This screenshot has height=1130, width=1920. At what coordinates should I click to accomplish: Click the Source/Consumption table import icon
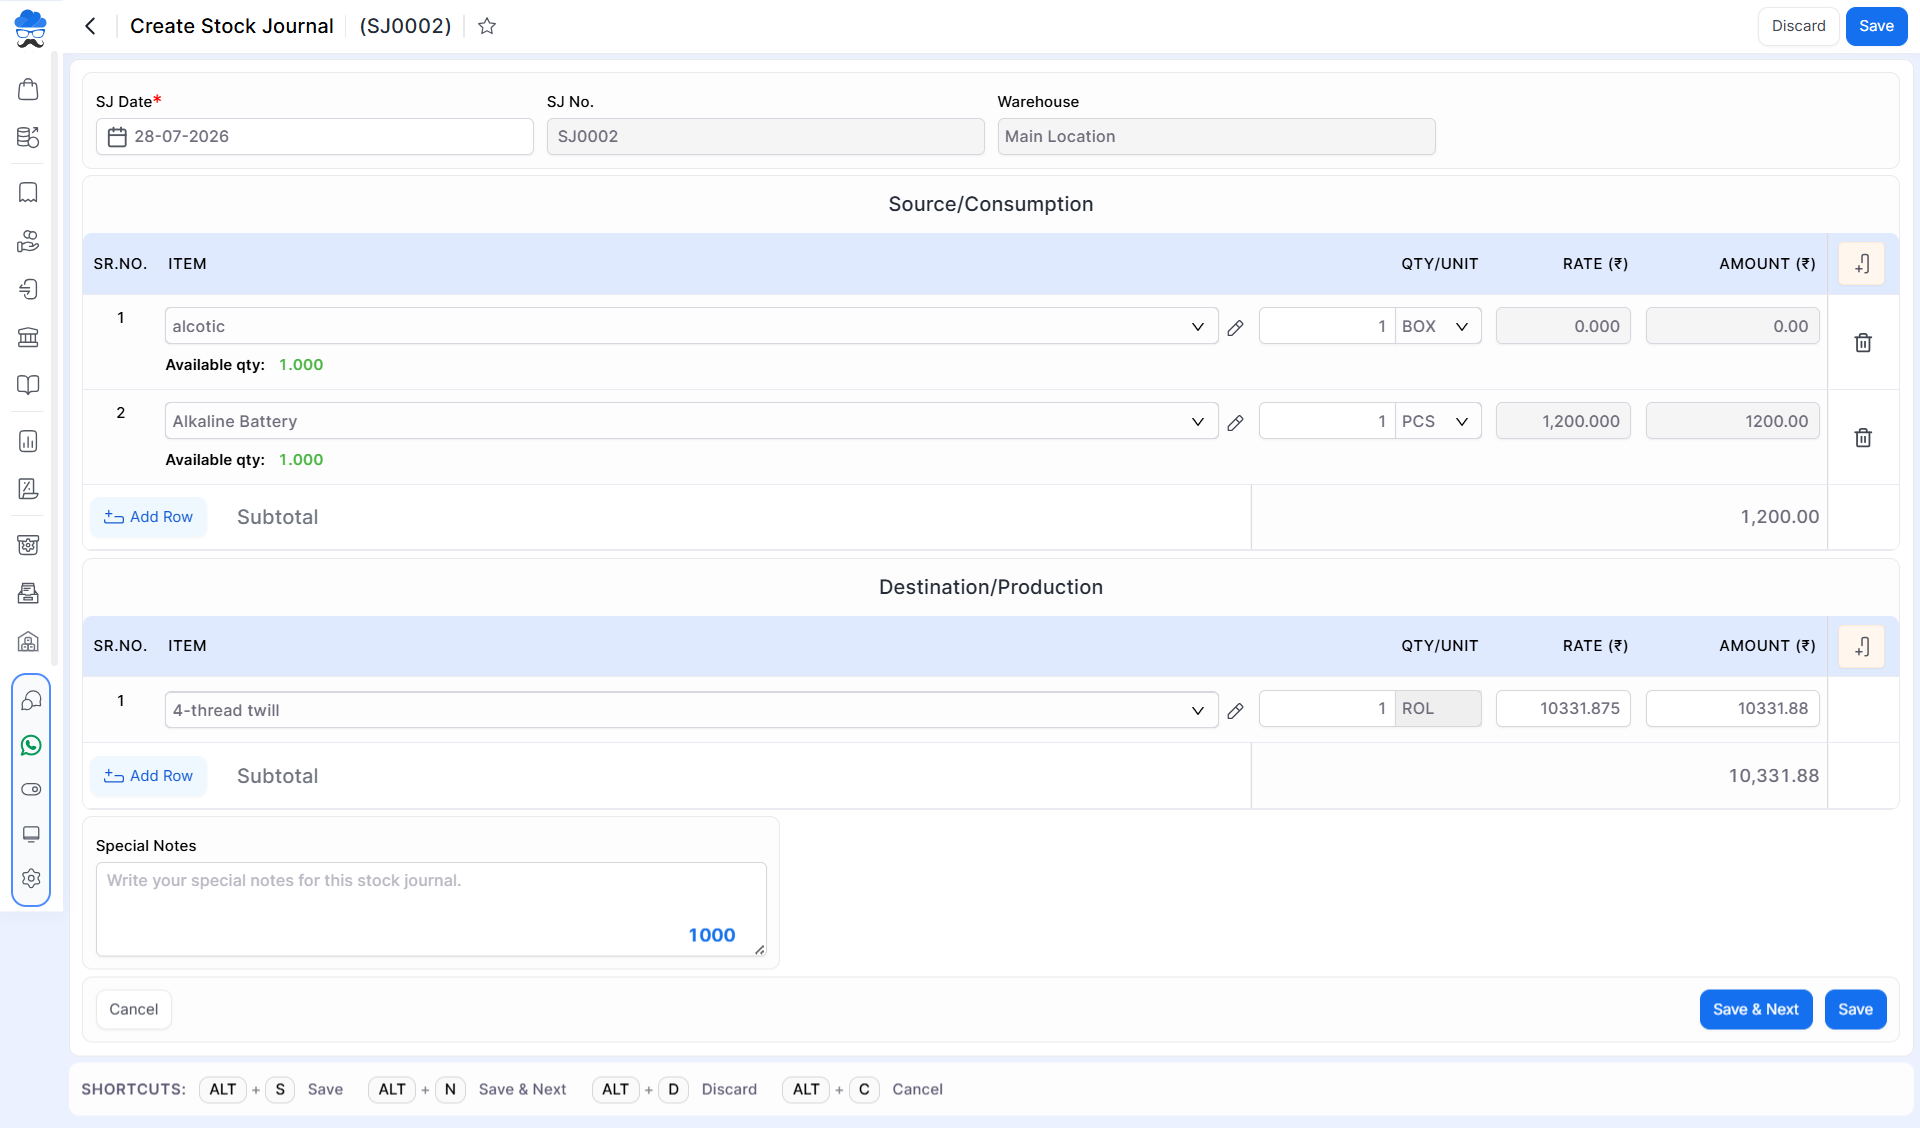(1862, 264)
